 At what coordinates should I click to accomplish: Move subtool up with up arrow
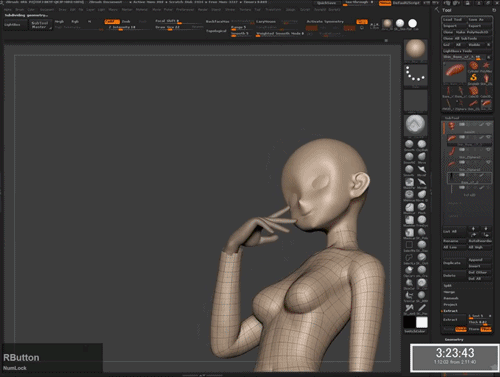pyautogui.click(x=473, y=229)
